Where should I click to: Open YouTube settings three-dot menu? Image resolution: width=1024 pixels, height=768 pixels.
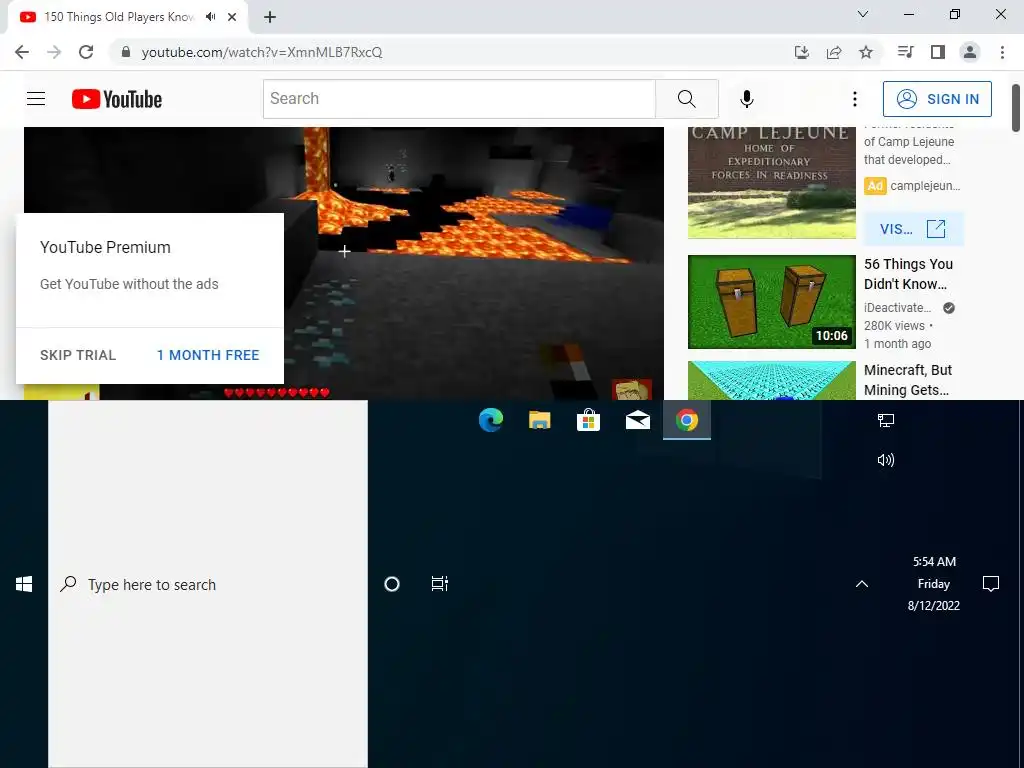point(854,99)
